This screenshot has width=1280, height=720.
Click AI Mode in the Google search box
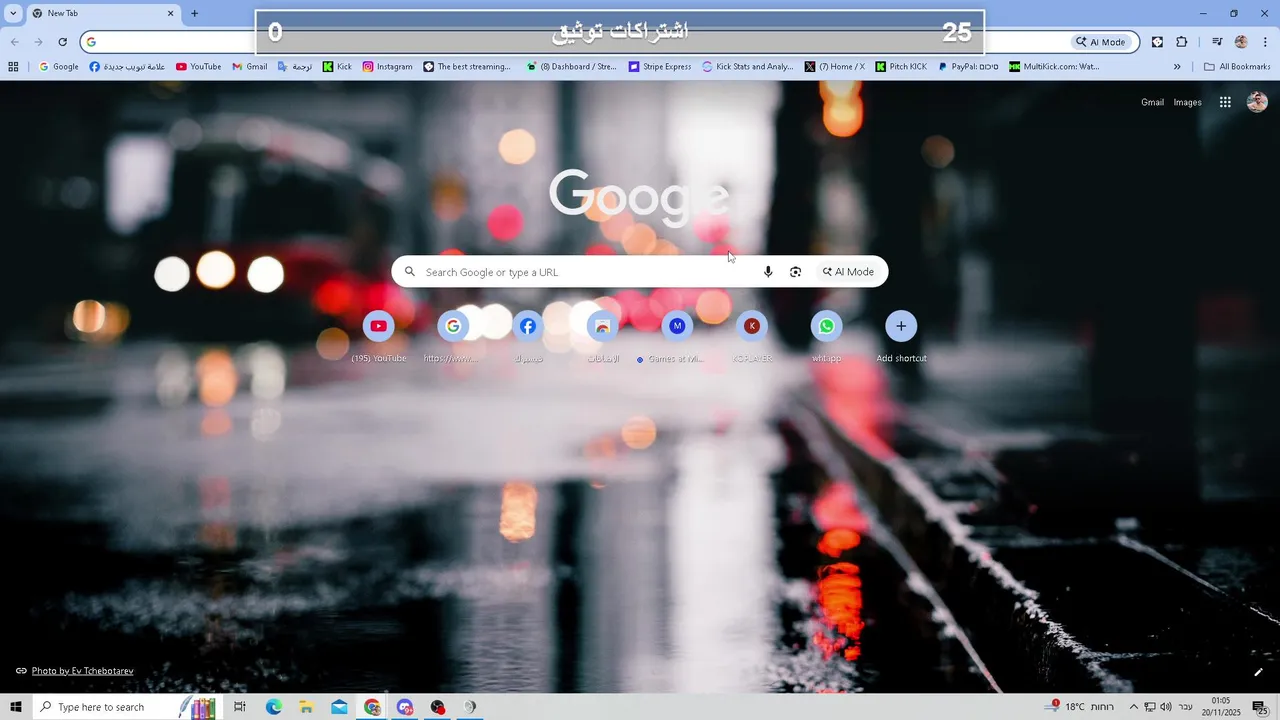[x=848, y=272]
